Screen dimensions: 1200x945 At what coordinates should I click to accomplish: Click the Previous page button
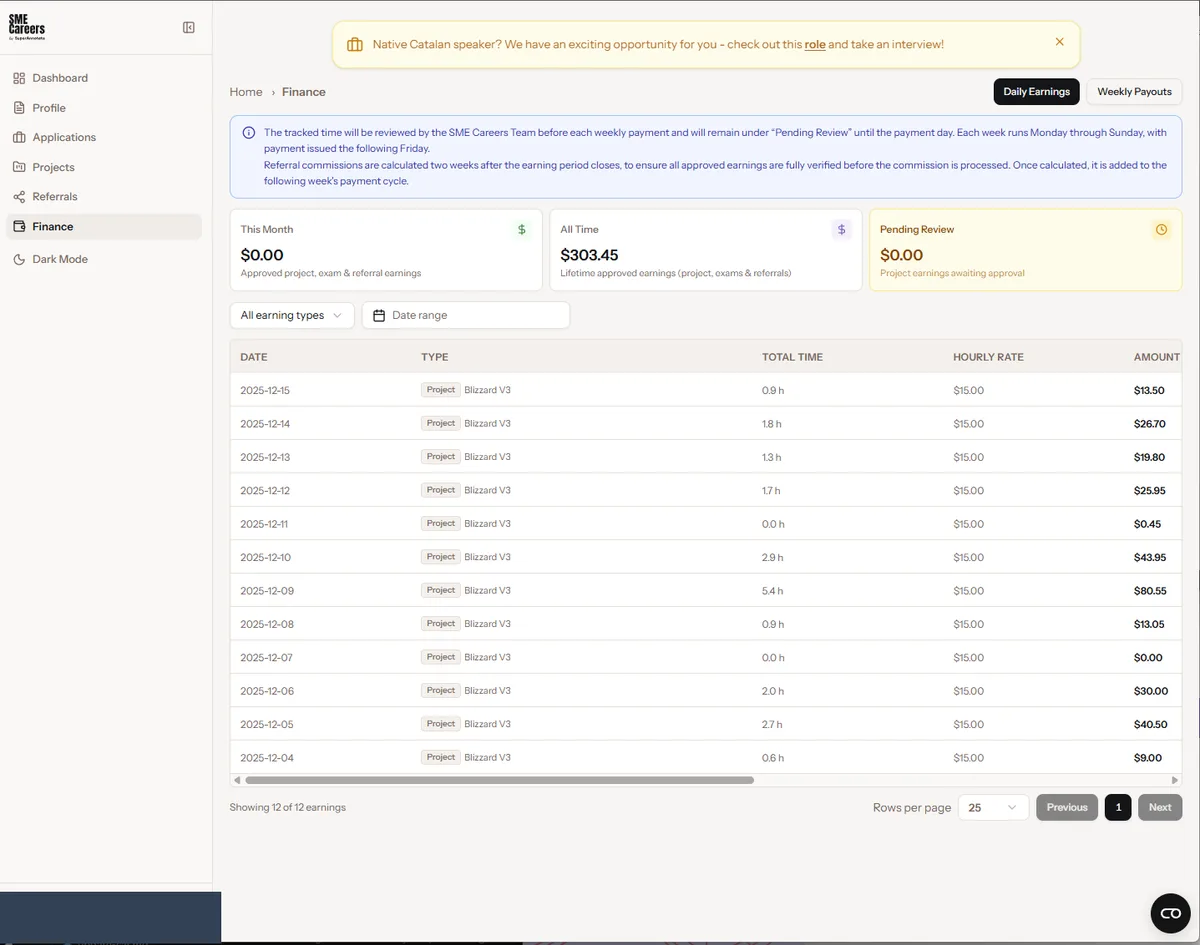1067,807
